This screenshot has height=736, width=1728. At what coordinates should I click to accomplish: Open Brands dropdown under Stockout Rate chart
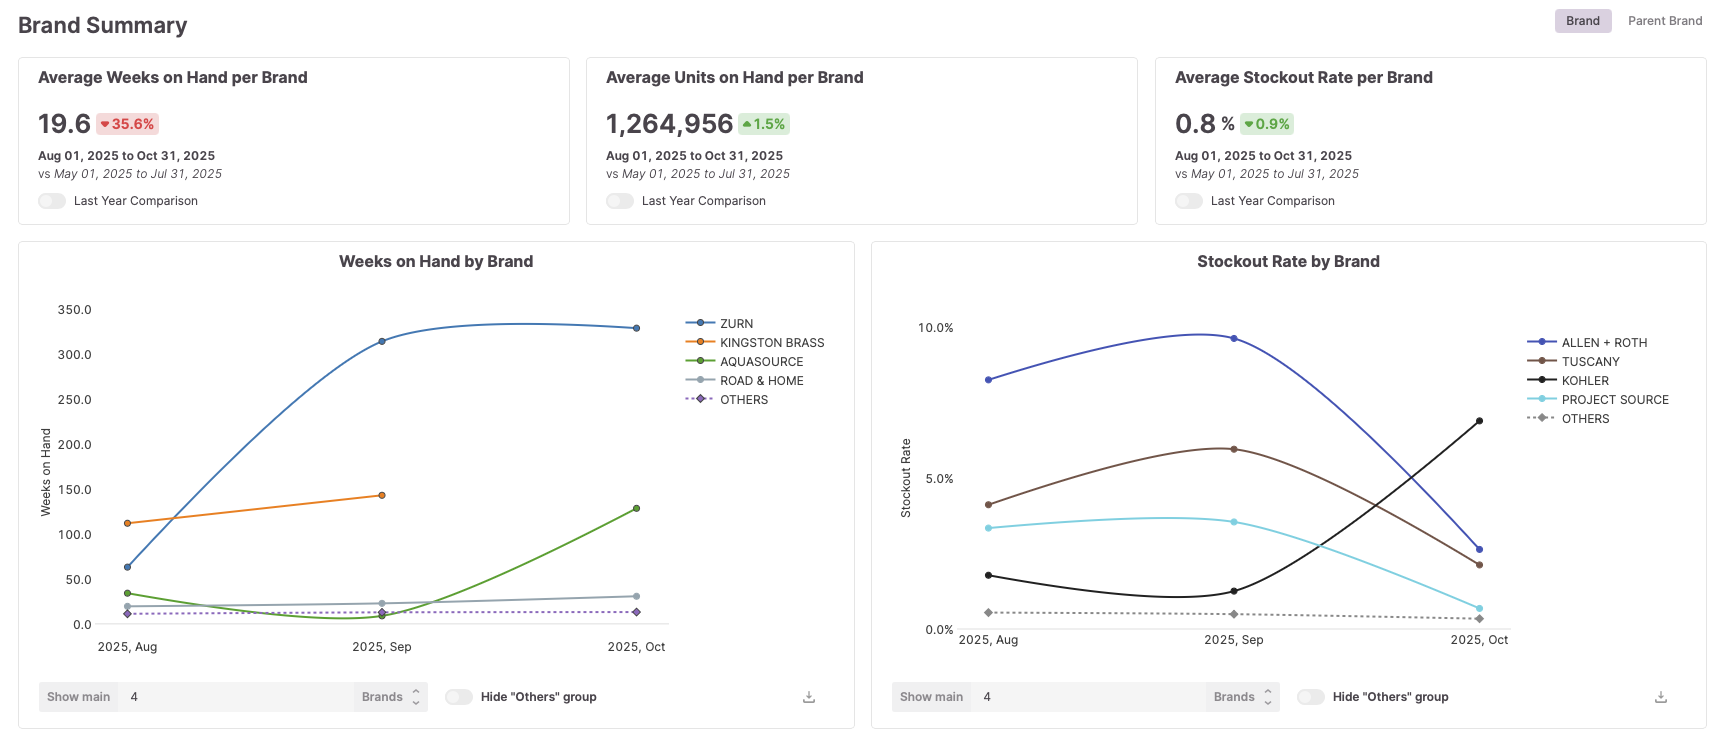(x=1243, y=697)
